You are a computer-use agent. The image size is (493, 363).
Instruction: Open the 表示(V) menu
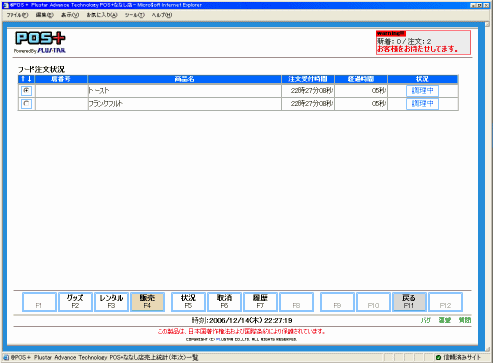70,15
